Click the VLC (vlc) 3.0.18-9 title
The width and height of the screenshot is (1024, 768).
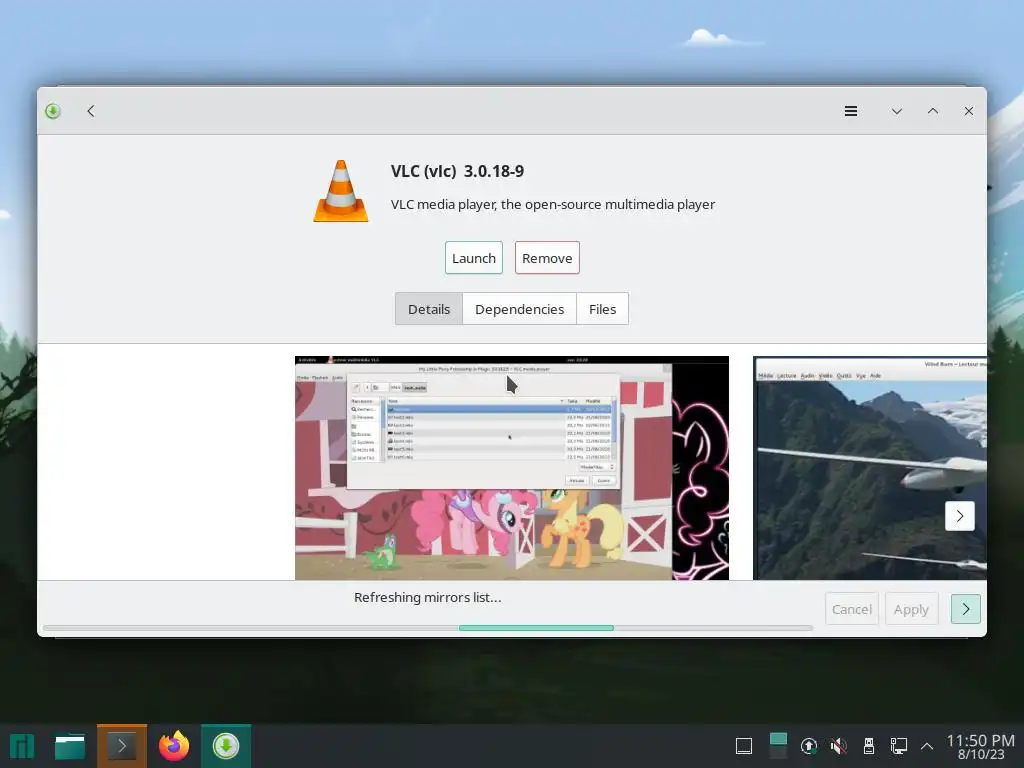point(457,171)
